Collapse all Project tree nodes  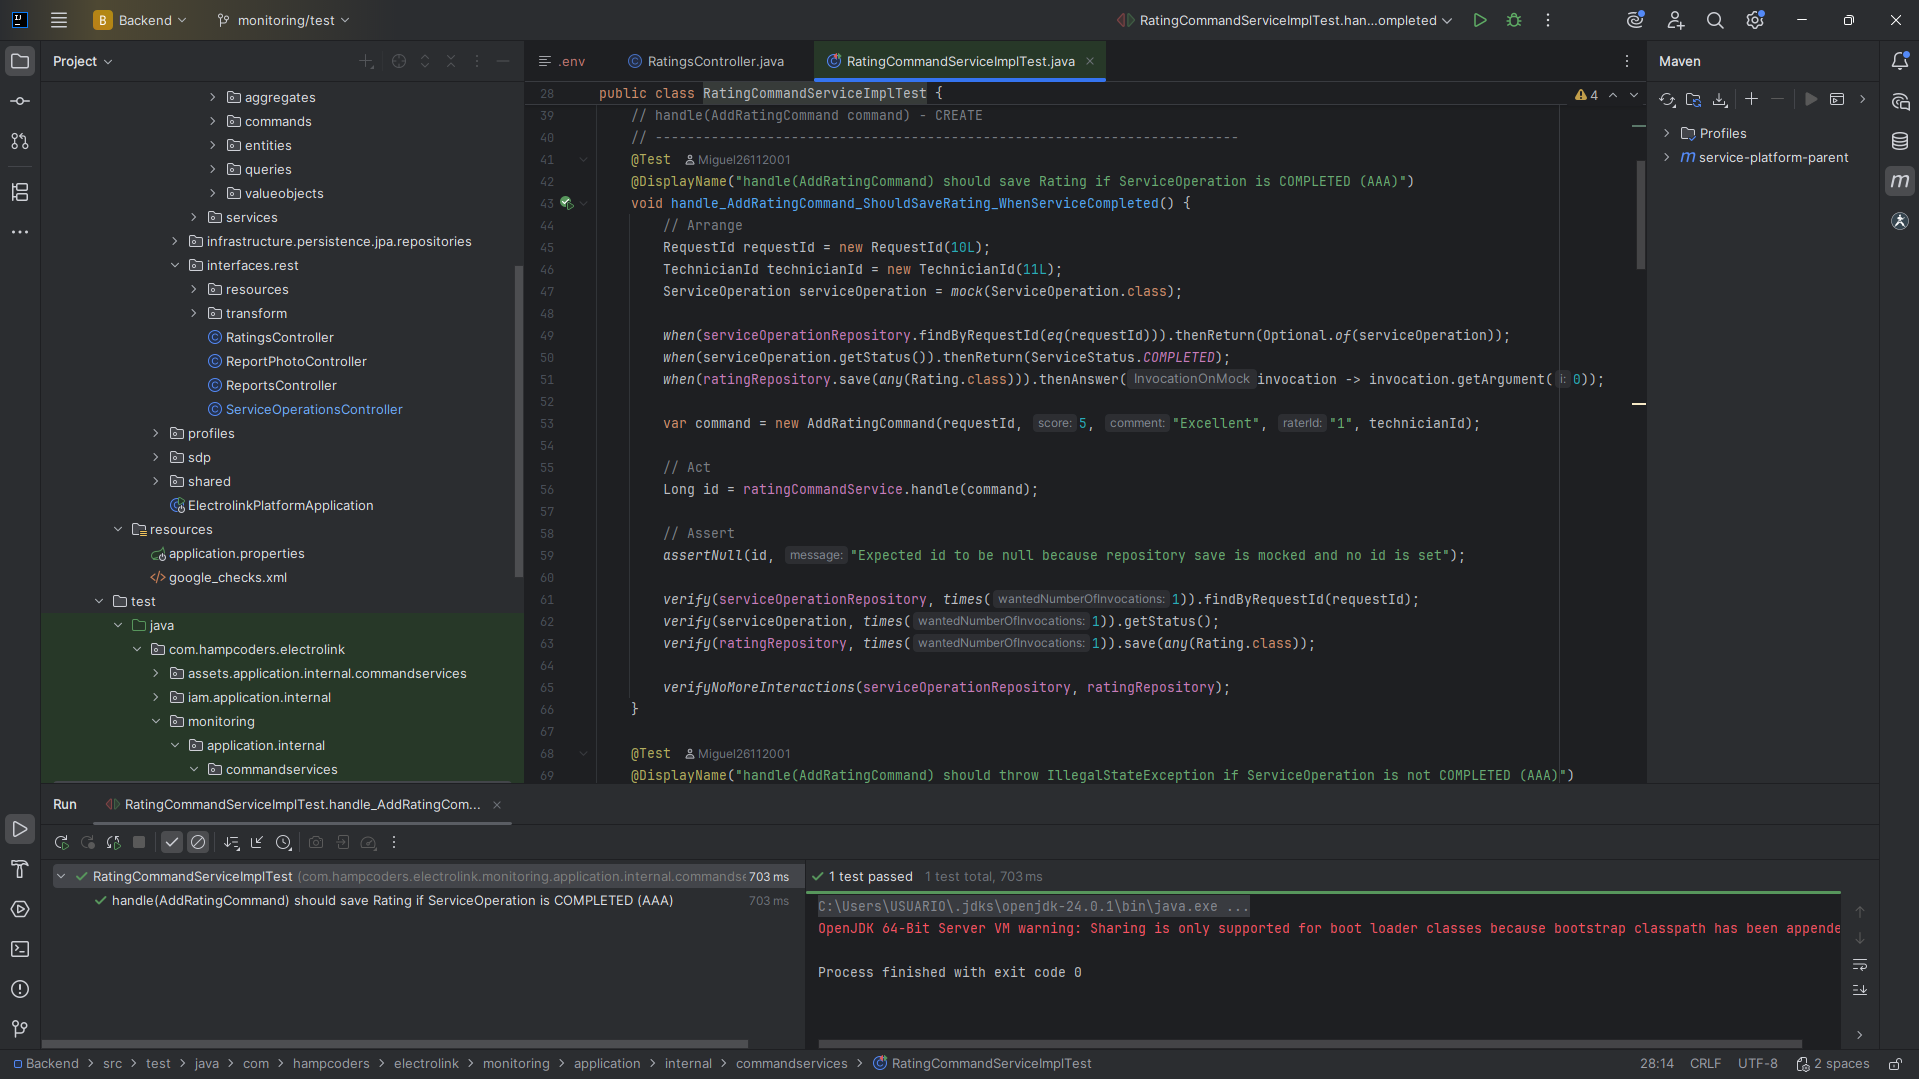tap(451, 61)
